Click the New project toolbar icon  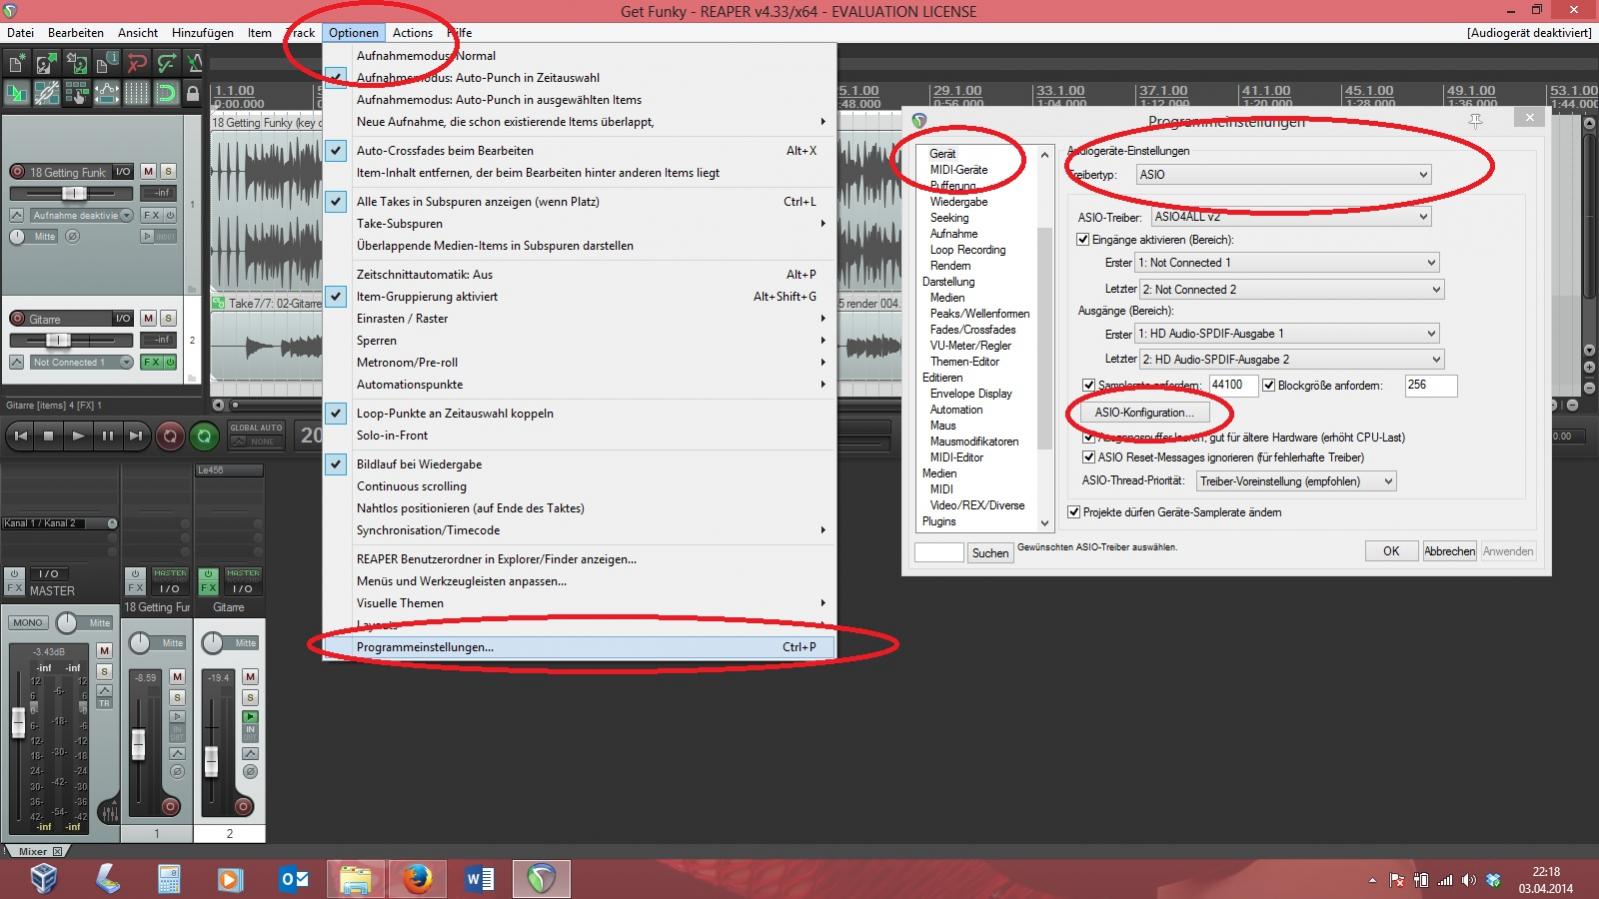[16, 63]
